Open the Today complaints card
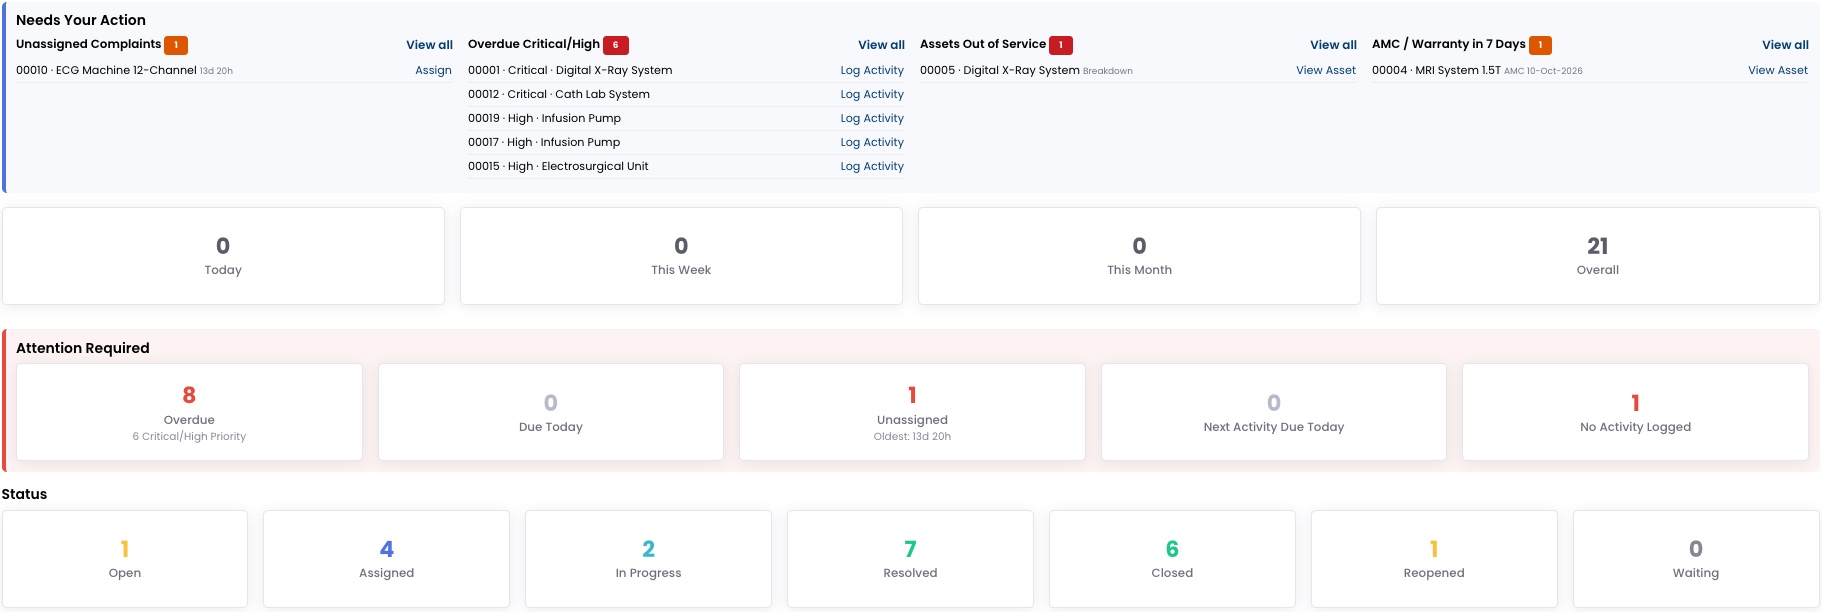This screenshot has height=612, width=1822. coord(223,256)
